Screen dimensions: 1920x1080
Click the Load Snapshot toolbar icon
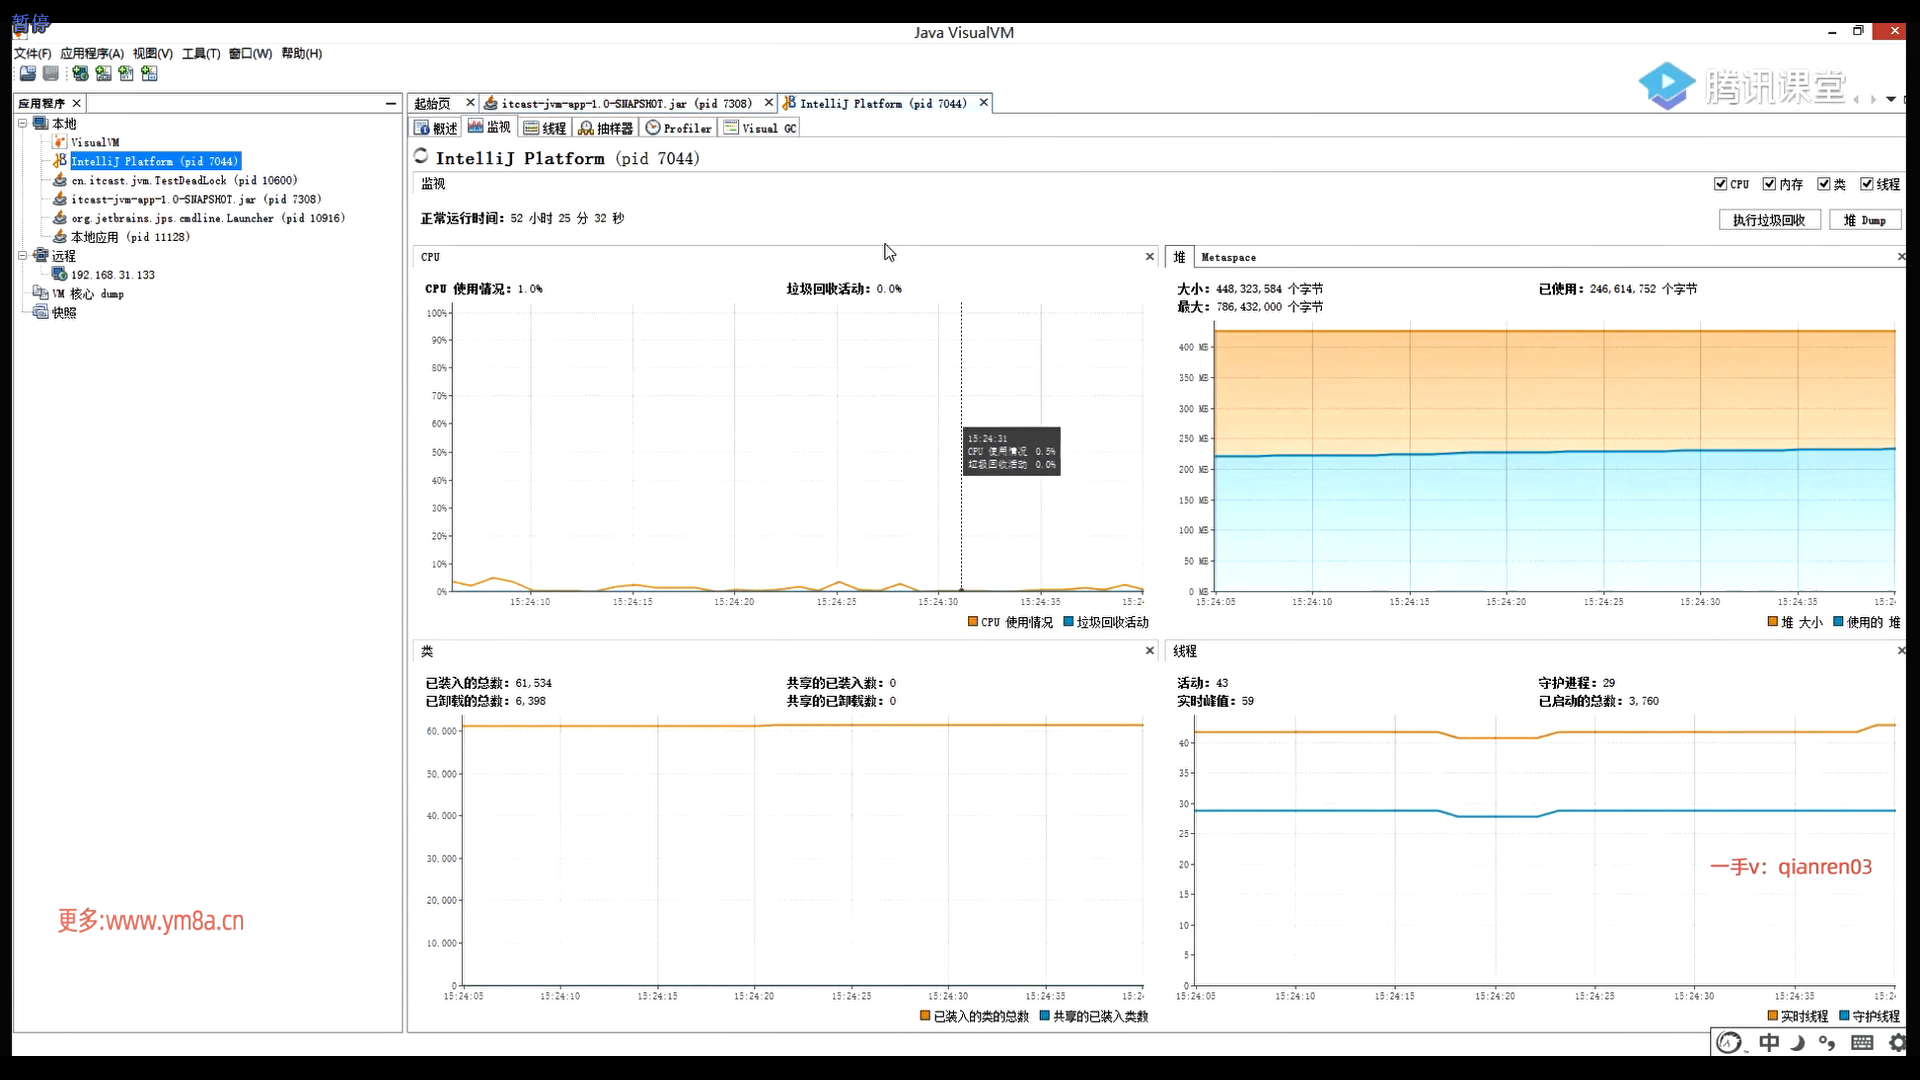tap(28, 74)
